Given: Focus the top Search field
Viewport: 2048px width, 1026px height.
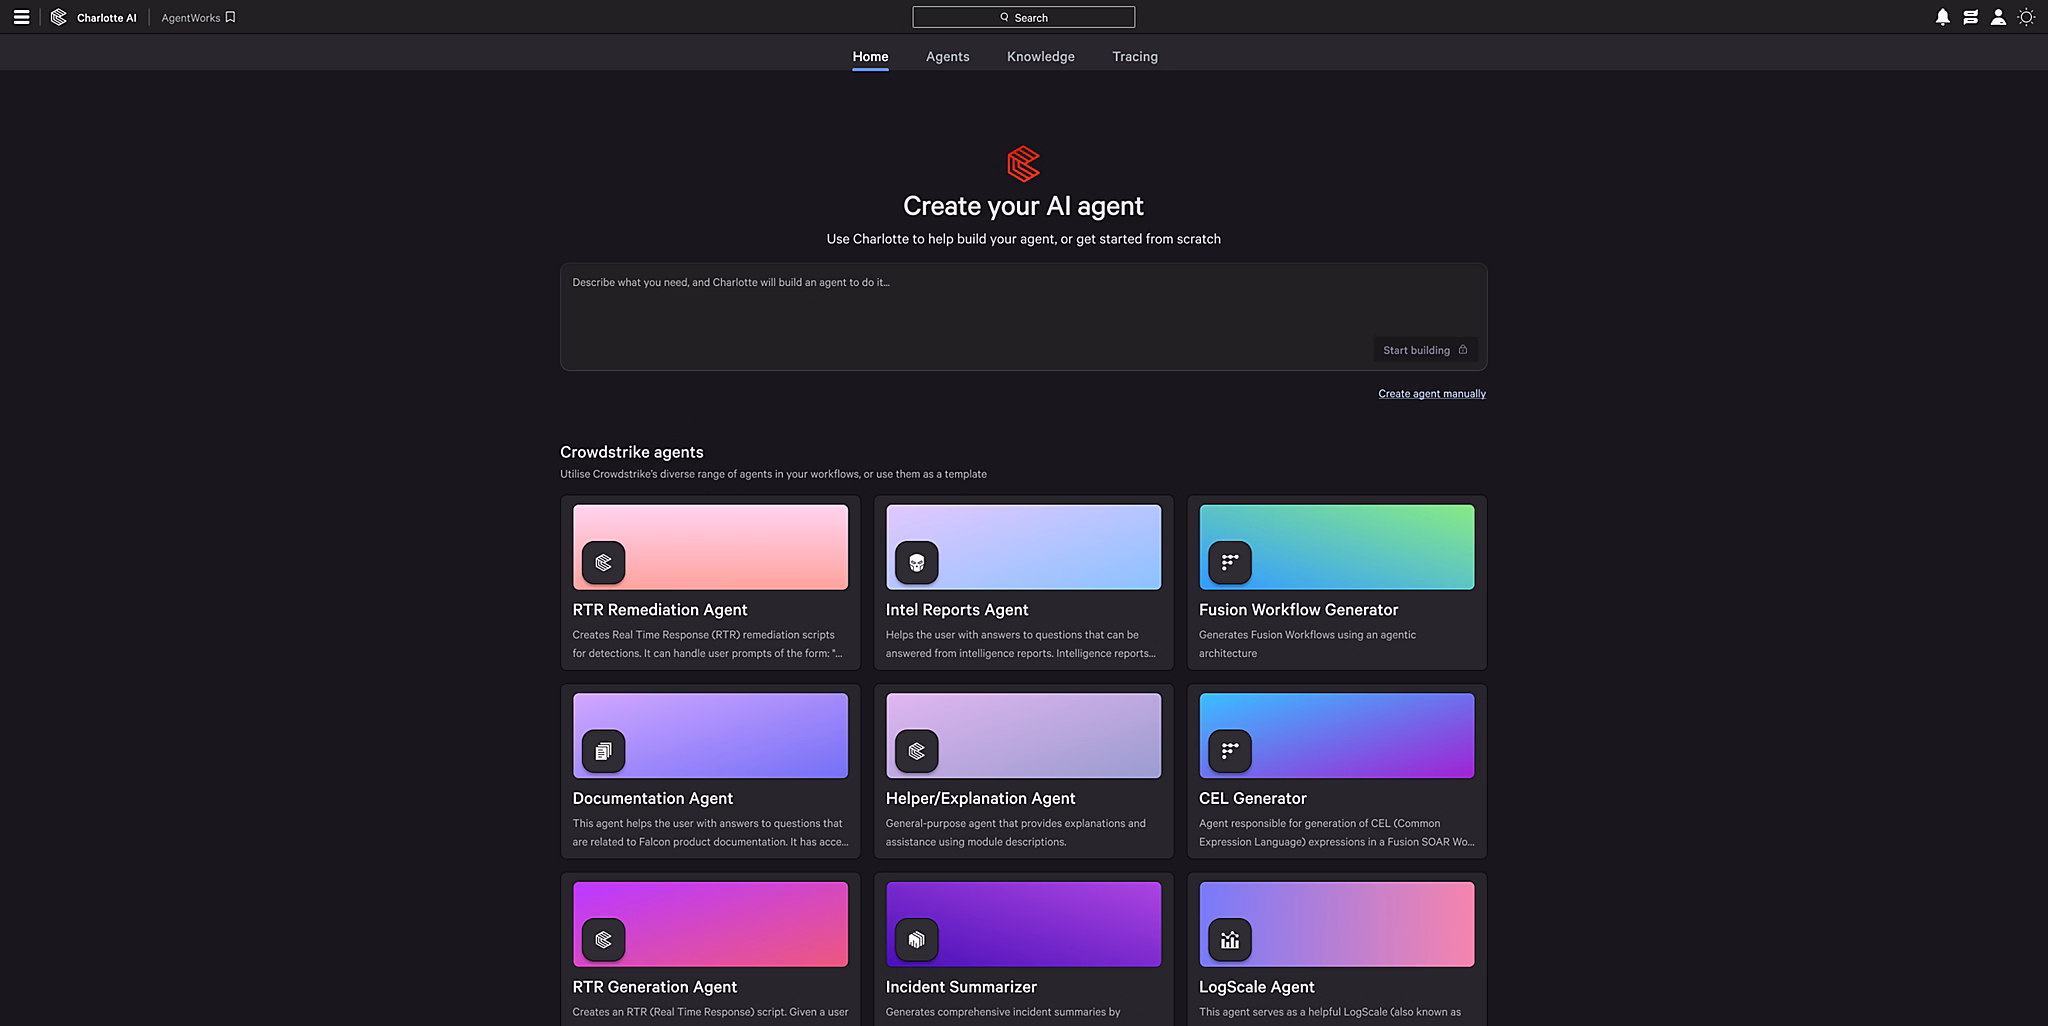Looking at the screenshot, I should (x=1023, y=17).
